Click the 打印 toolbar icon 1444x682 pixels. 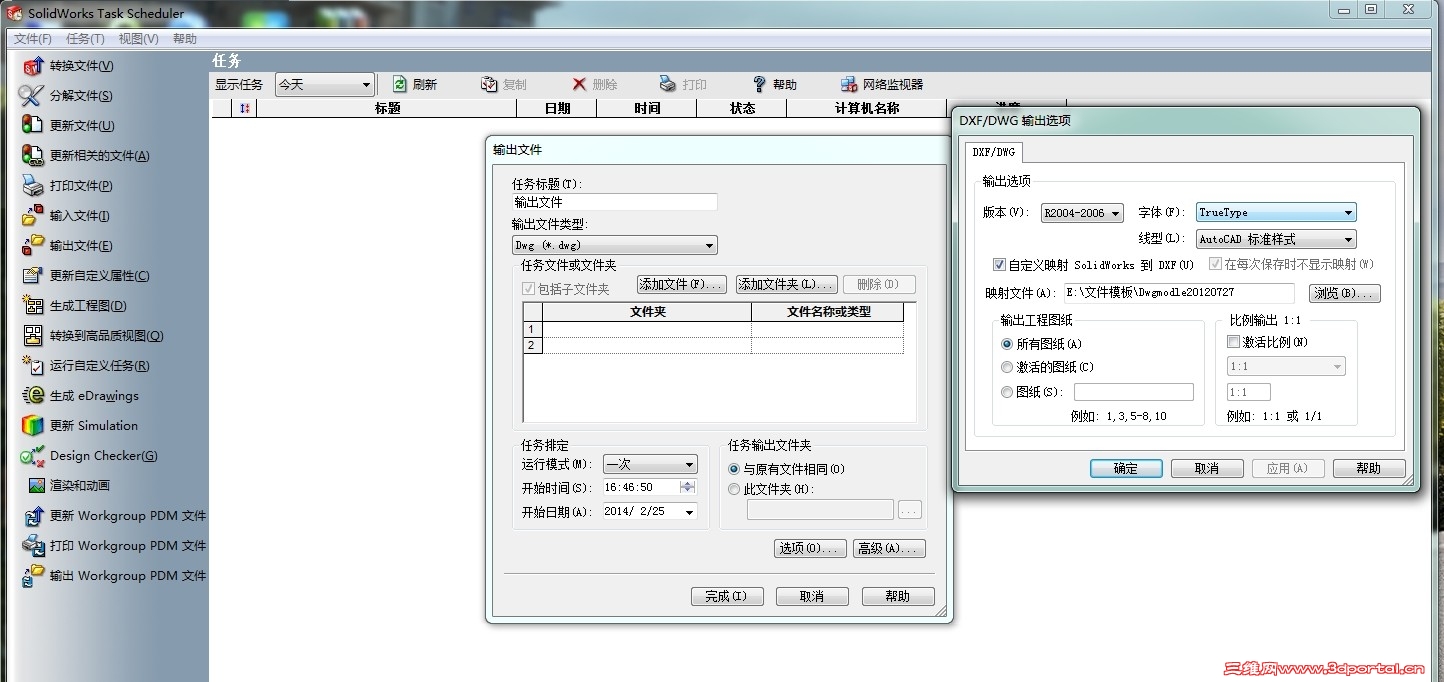click(x=668, y=85)
